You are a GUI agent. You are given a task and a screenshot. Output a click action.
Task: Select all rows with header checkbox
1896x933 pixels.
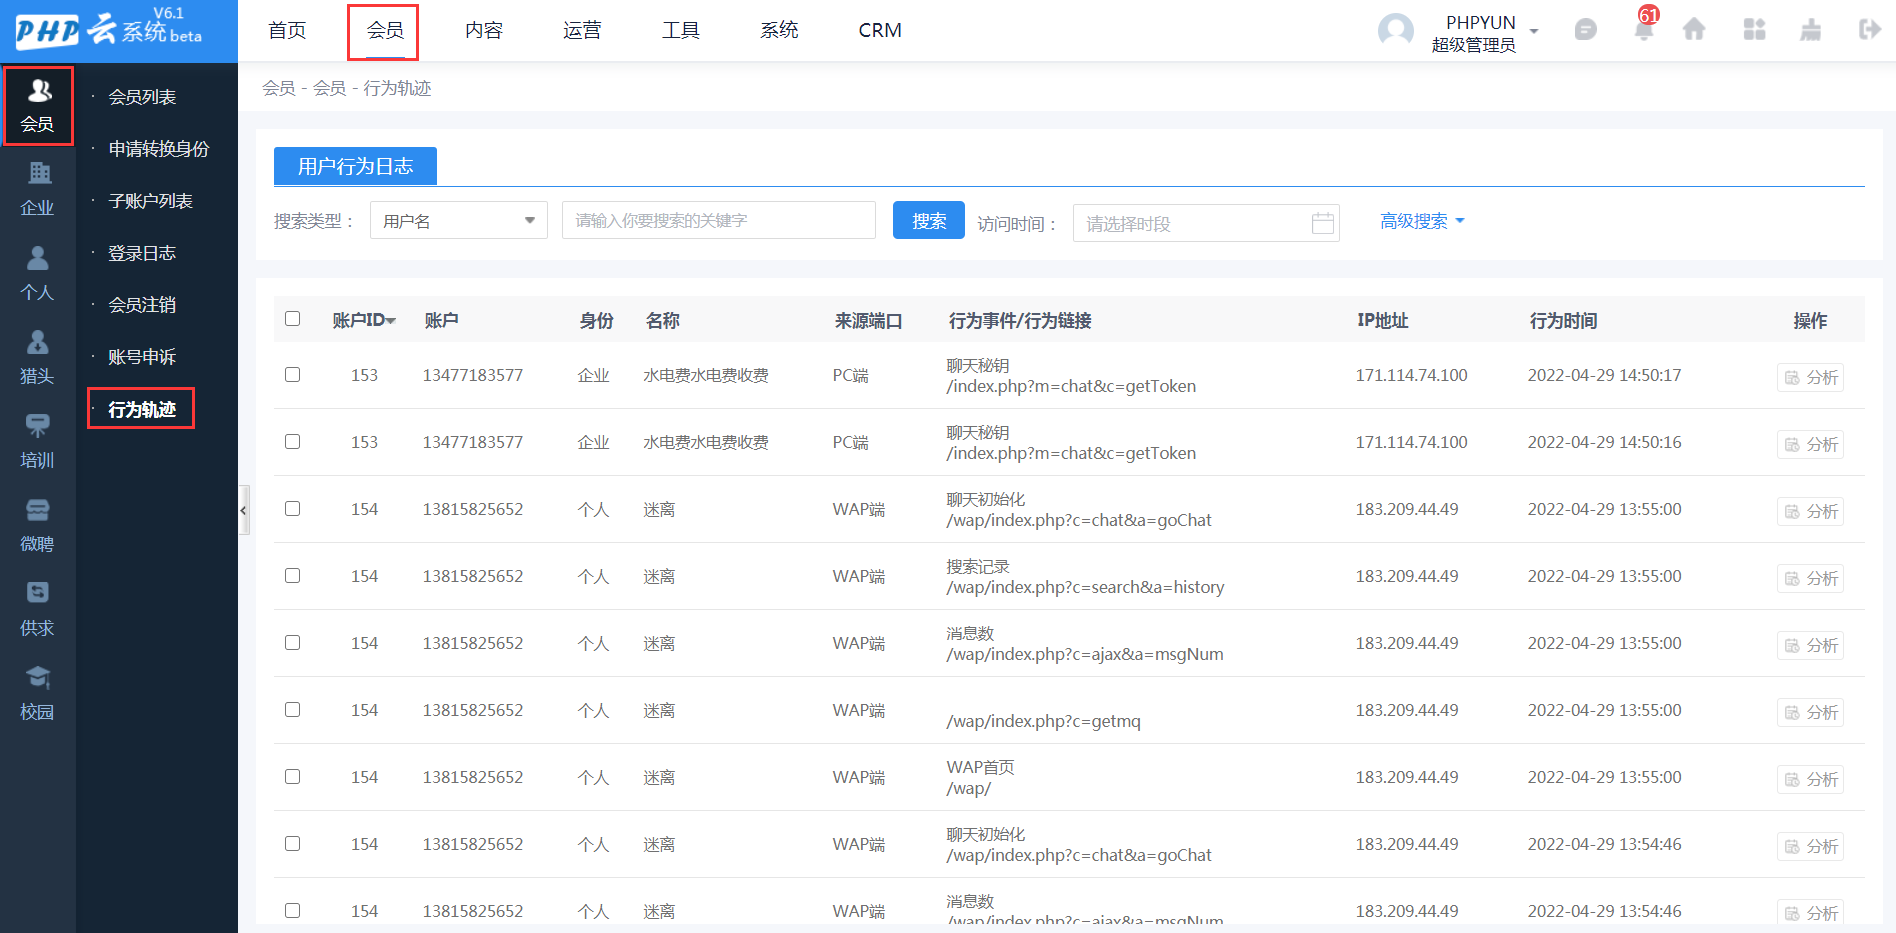pos(292,319)
